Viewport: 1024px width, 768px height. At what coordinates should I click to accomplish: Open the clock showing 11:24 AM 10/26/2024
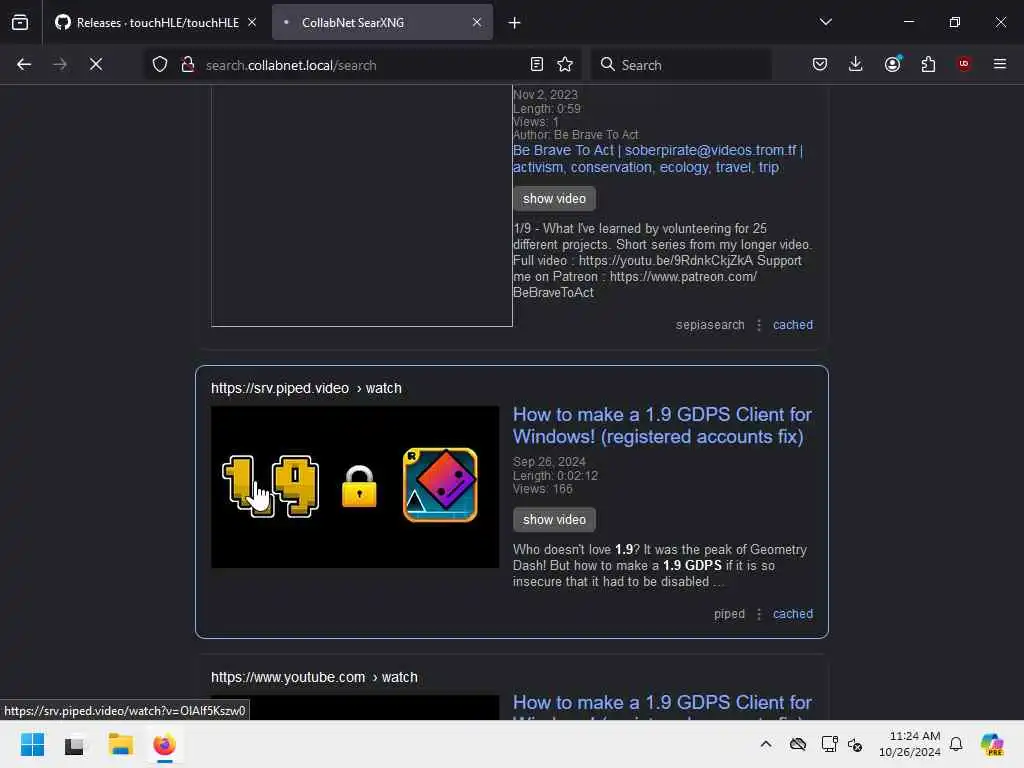pyautogui.click(x=909, y=744)
